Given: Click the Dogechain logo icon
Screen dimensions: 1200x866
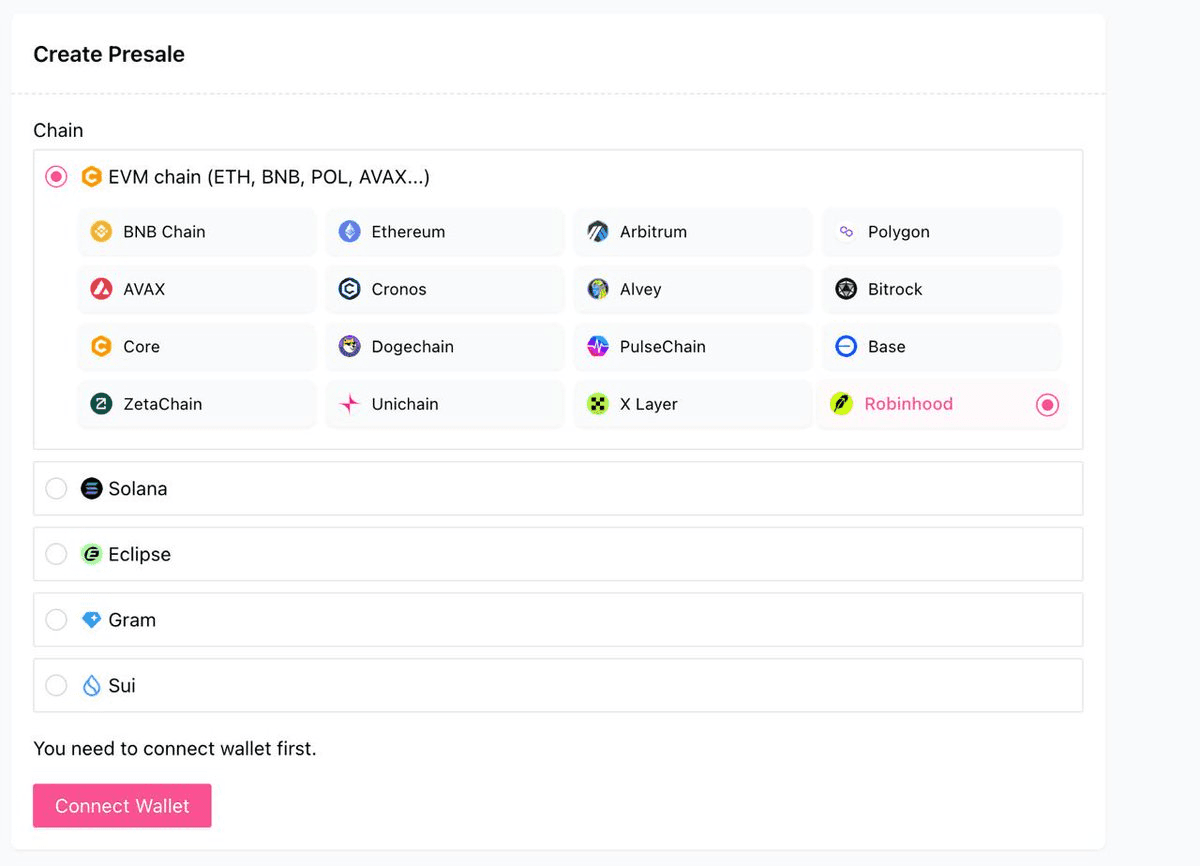Looking at the screenshot, I should (x=349, y=347).
